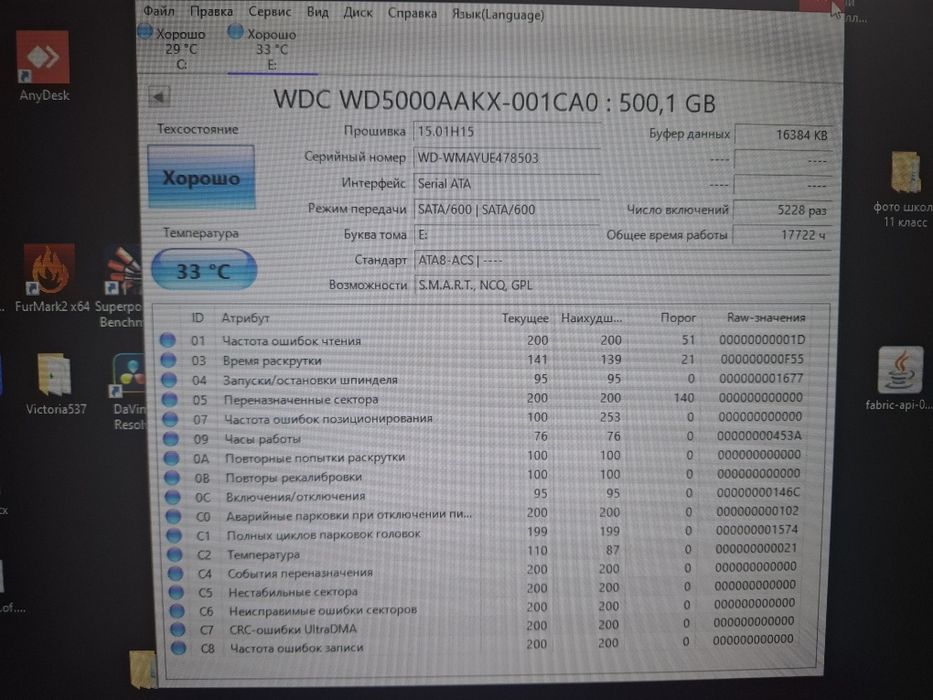Click status icon for attribute C4

tap(175, 573)
